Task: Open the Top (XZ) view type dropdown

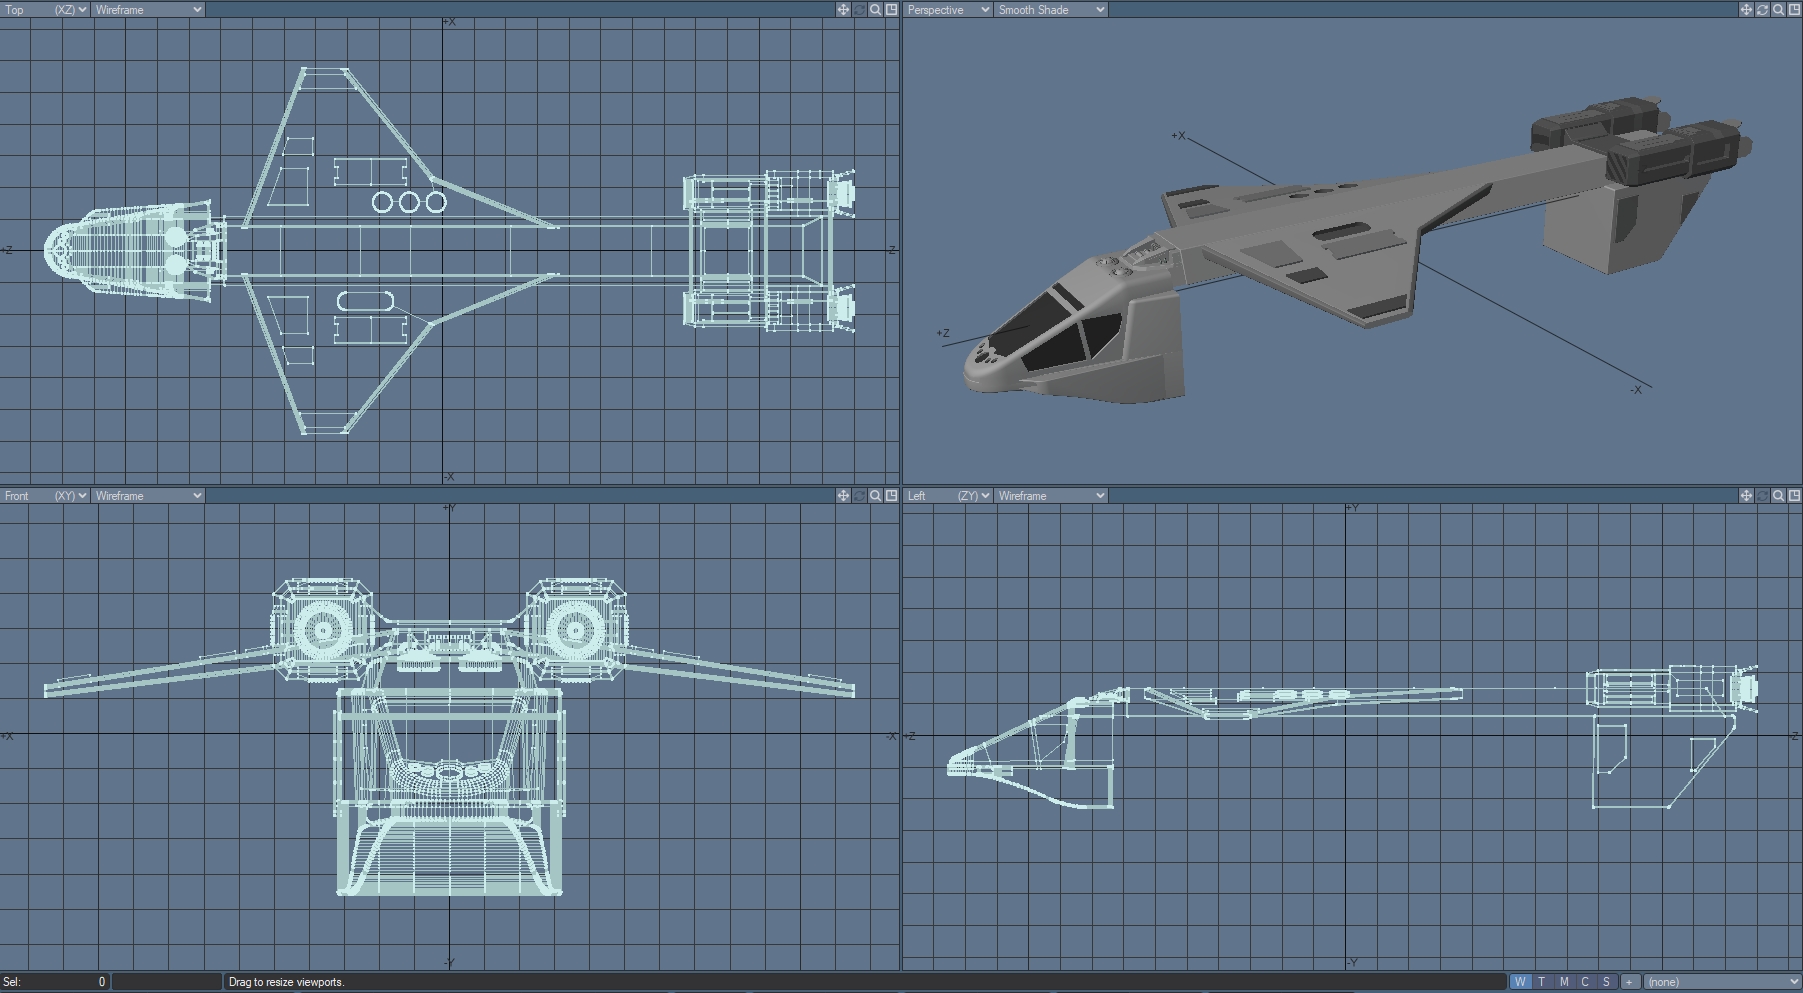Action: 45,10
